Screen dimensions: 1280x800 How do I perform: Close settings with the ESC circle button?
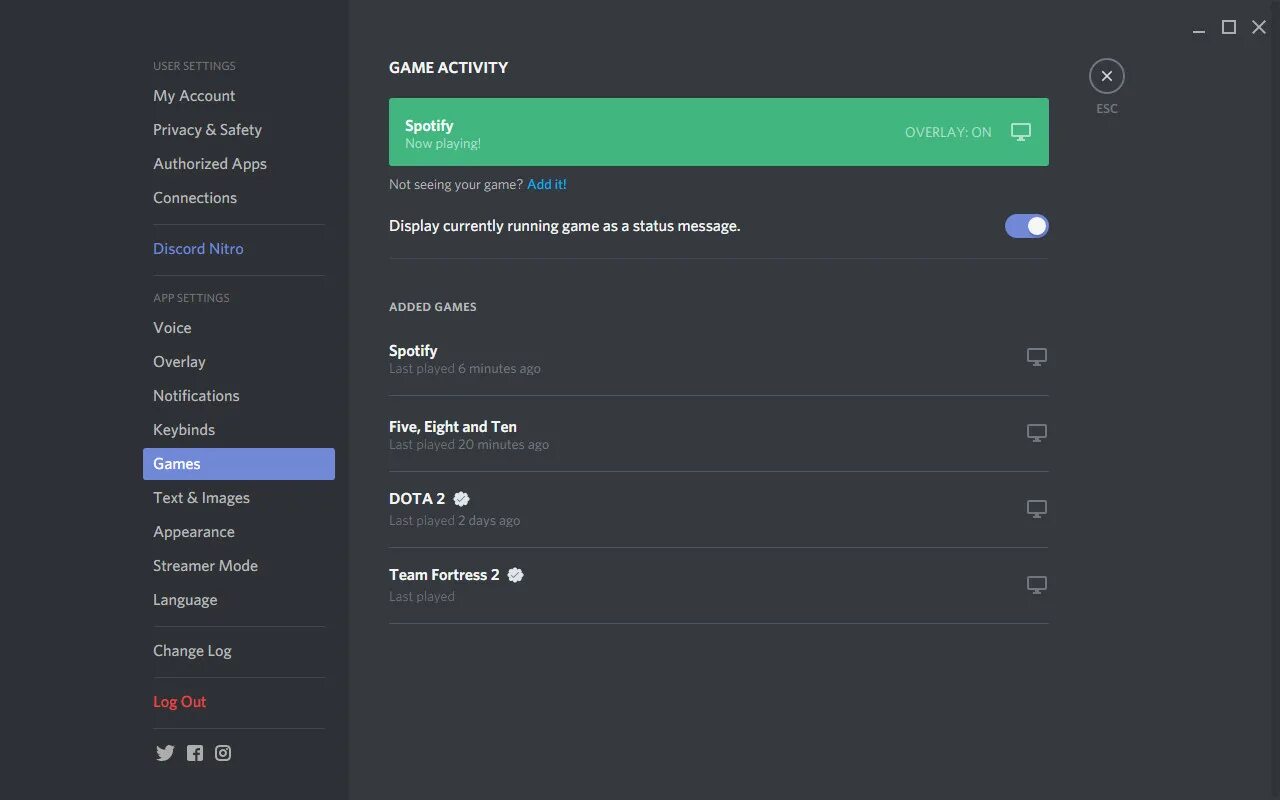click(x=1107, y=76)
